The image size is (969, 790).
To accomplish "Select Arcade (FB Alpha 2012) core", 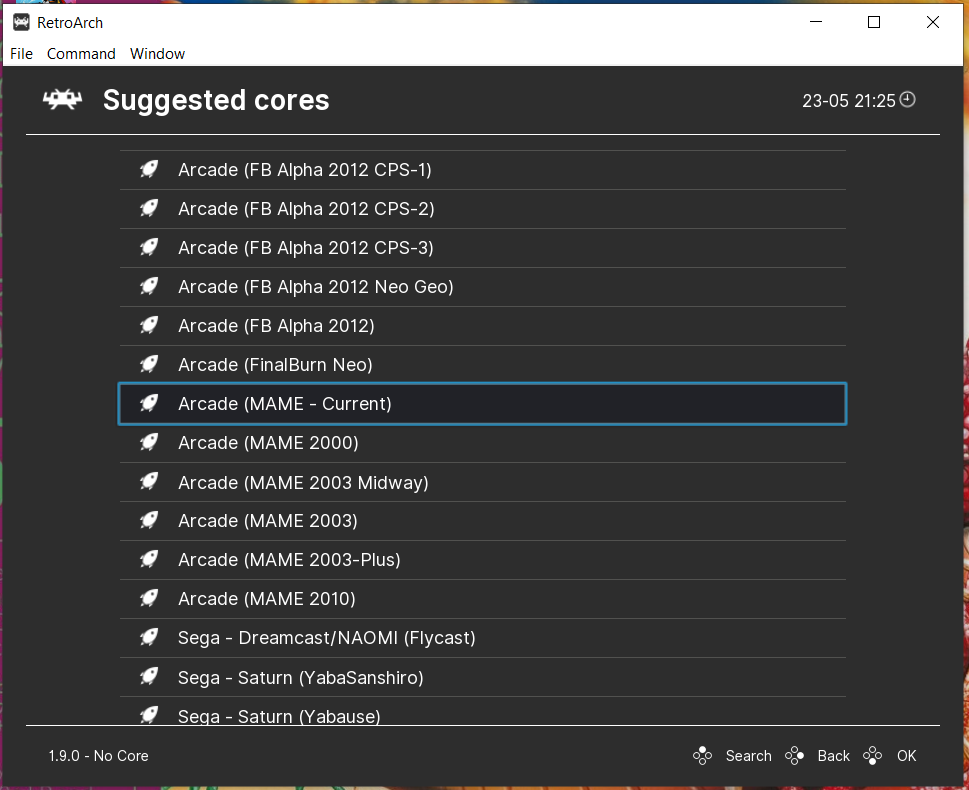I will [483, 326].
